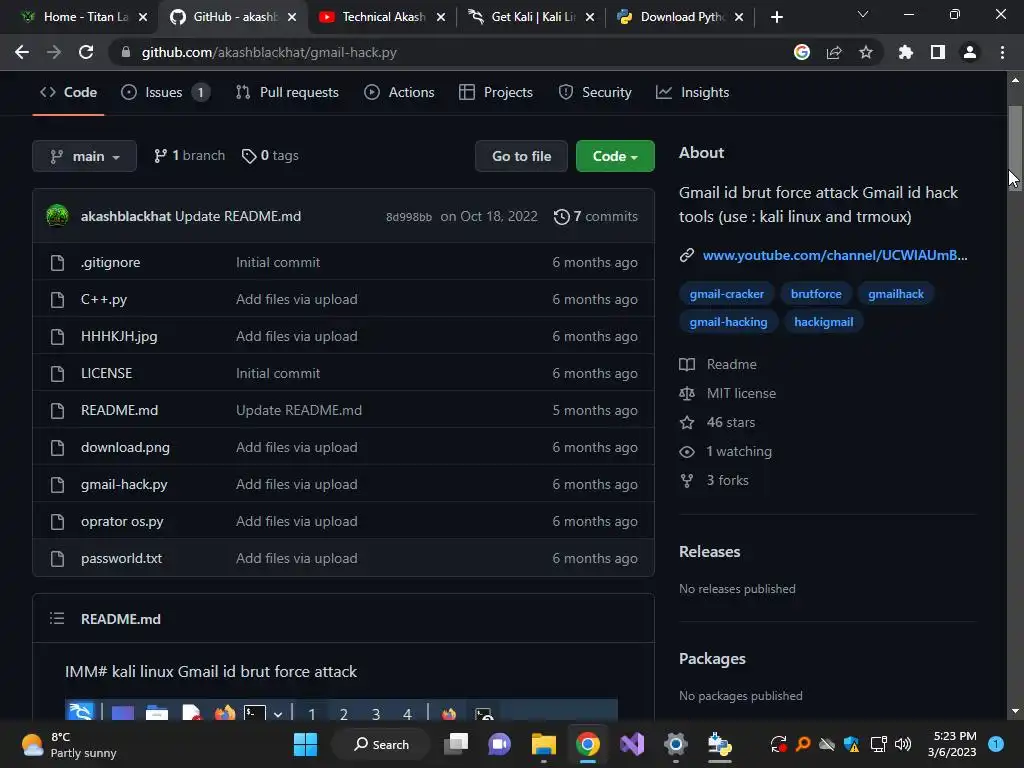Click the brutforce topic tag
1024x768 pixels.
click(816, 294)
